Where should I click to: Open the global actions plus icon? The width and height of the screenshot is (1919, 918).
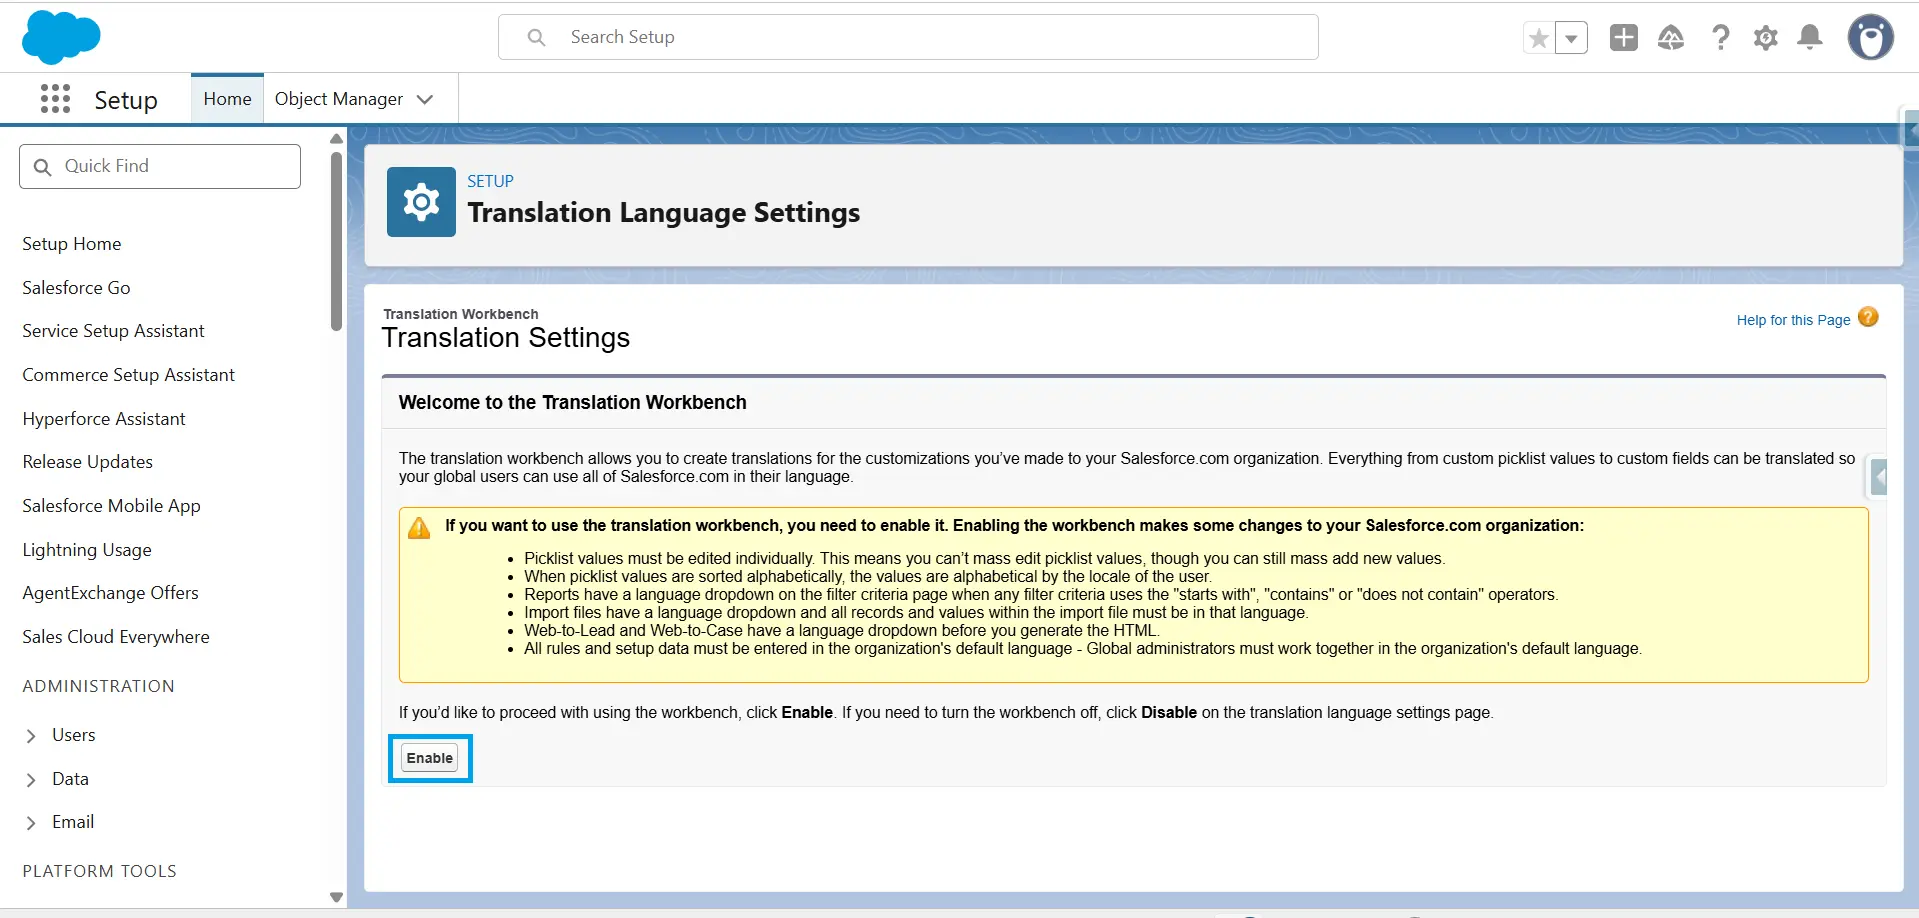(x=1624, y=38)
